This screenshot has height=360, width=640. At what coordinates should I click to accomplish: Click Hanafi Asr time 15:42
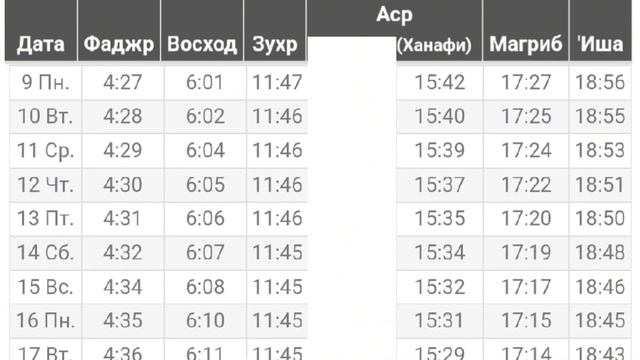point(440,82)
